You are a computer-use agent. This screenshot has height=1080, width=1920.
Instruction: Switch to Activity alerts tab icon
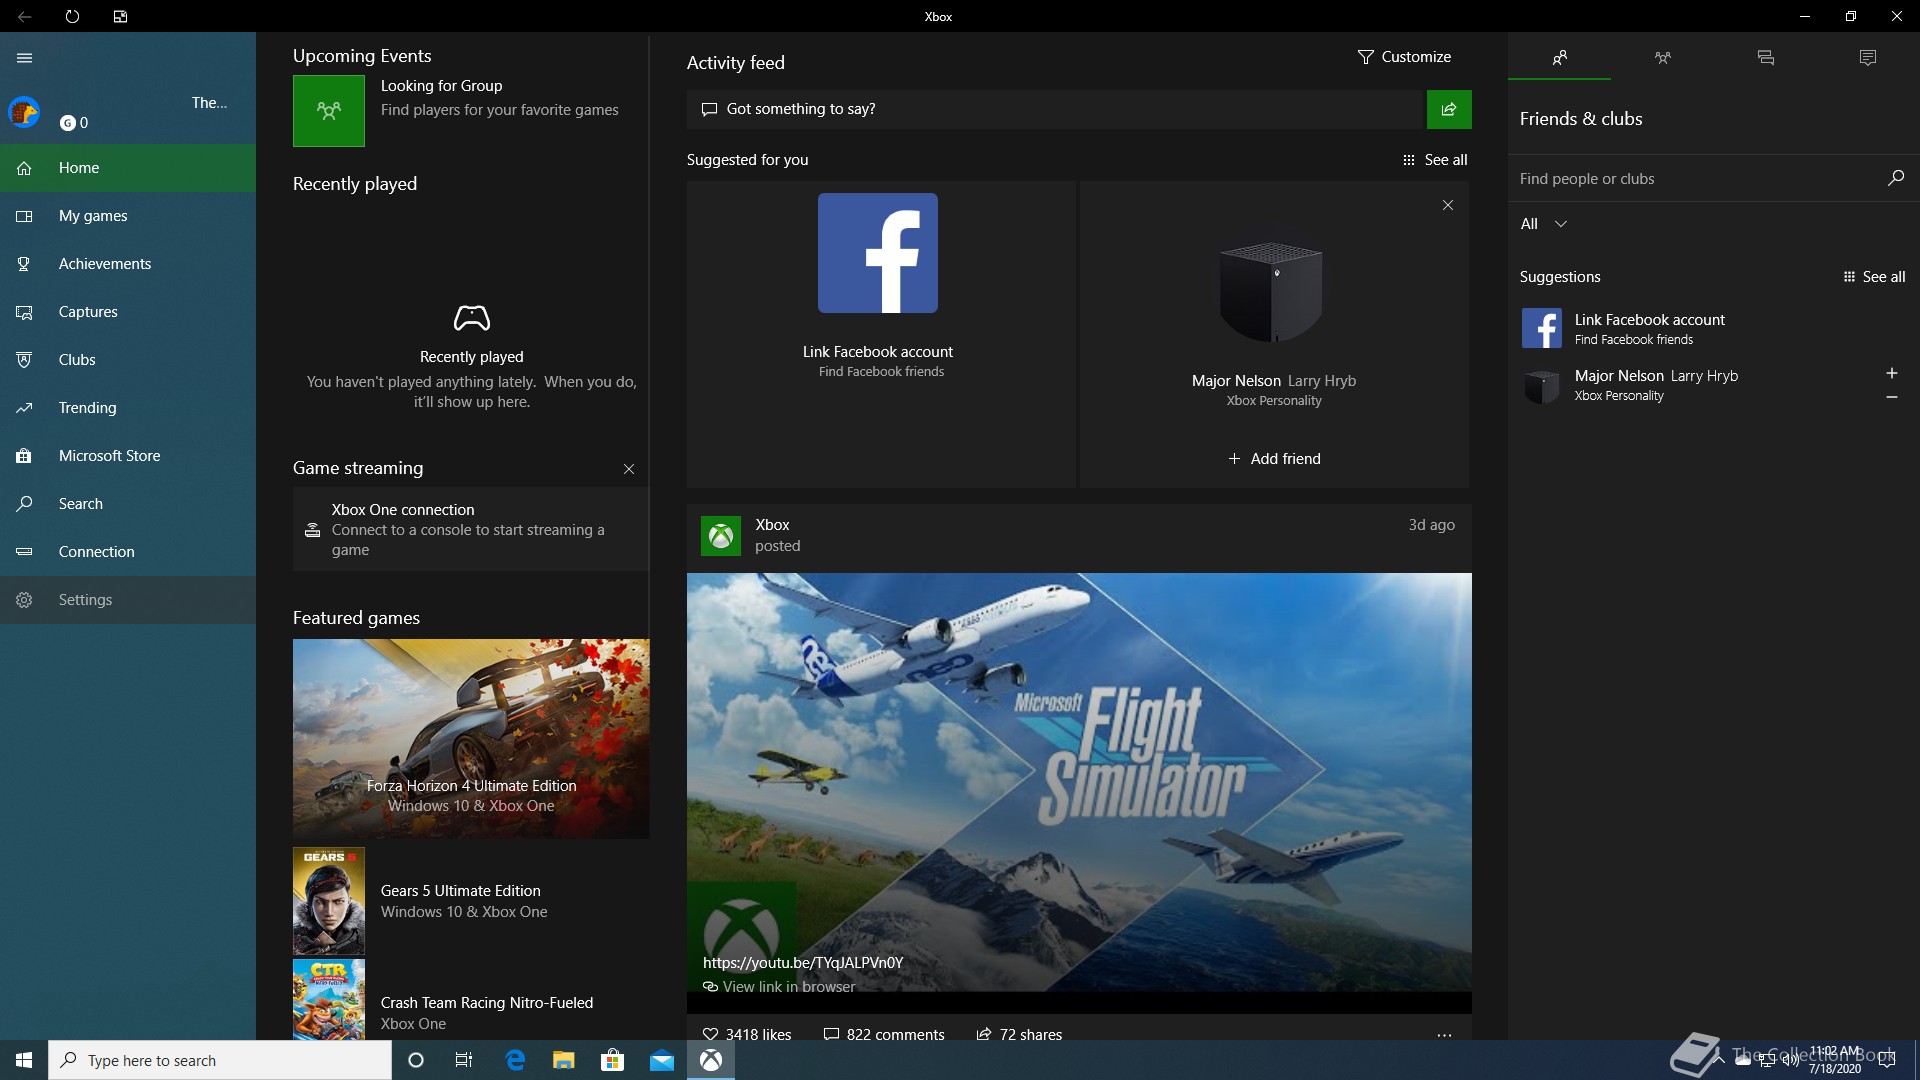coord(1867,58)
